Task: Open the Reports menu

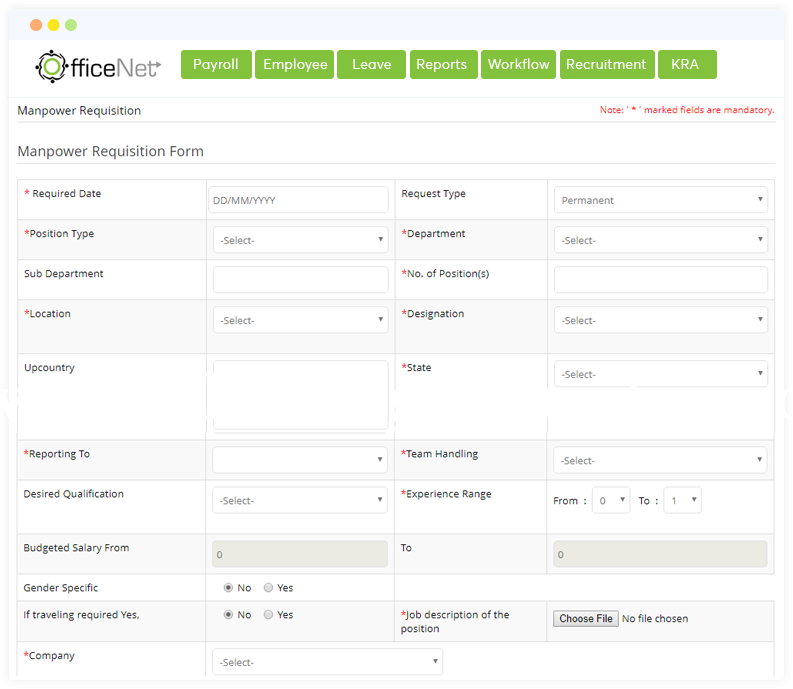Action: pos(444,64)
